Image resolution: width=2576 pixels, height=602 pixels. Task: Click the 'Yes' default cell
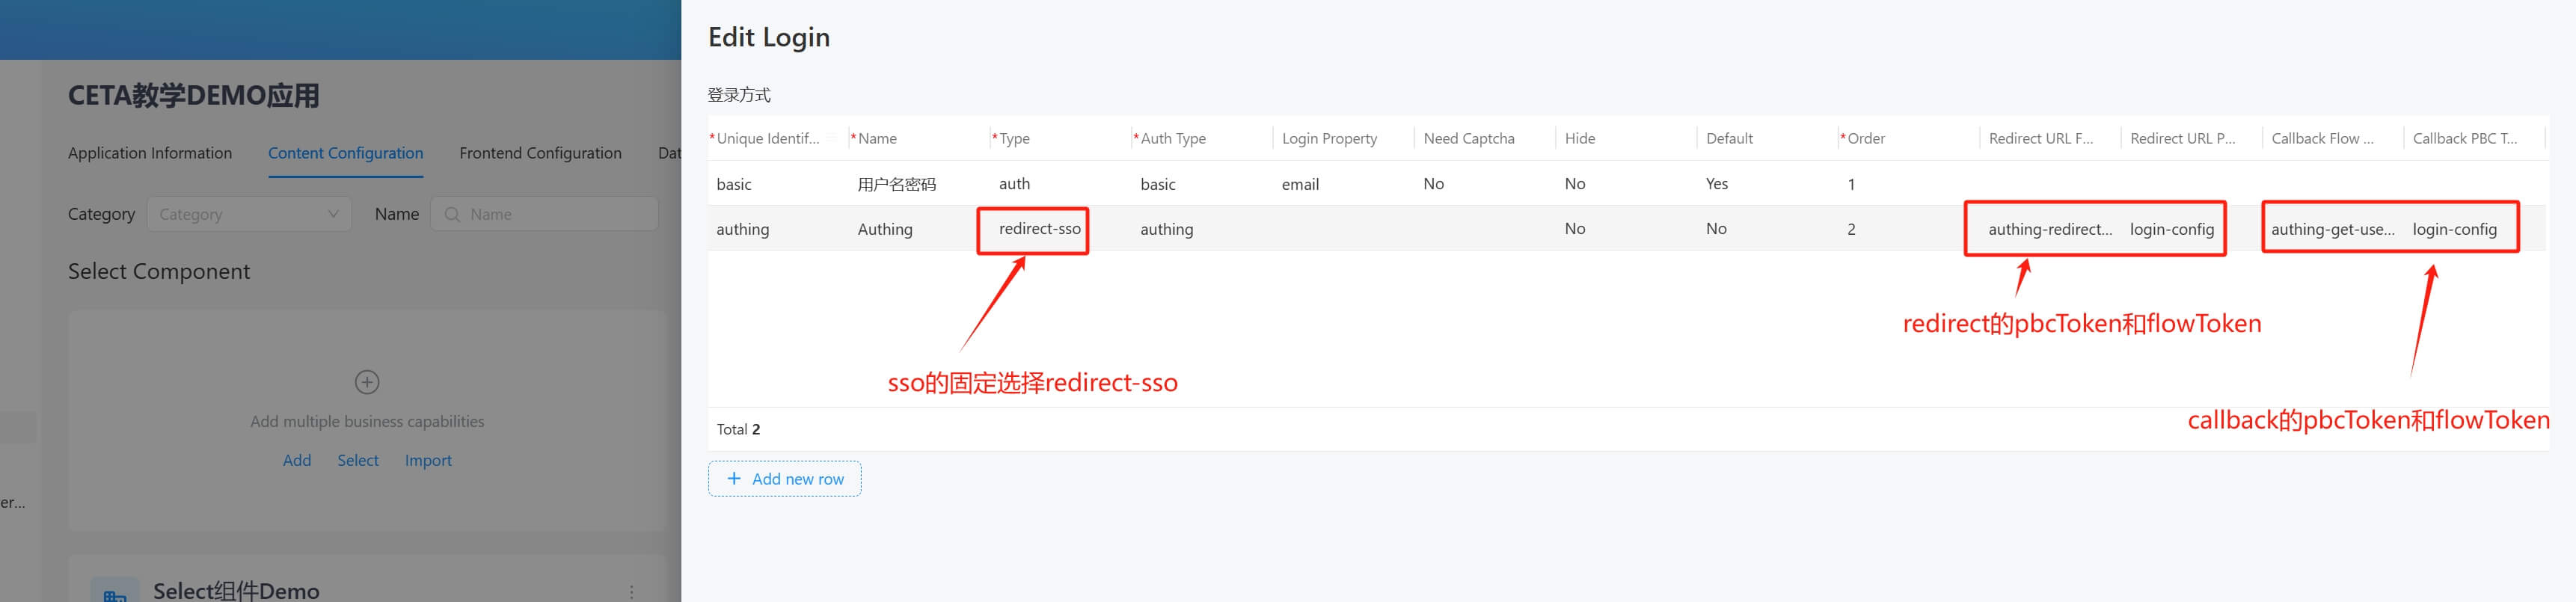click(x=1716, y=184)
